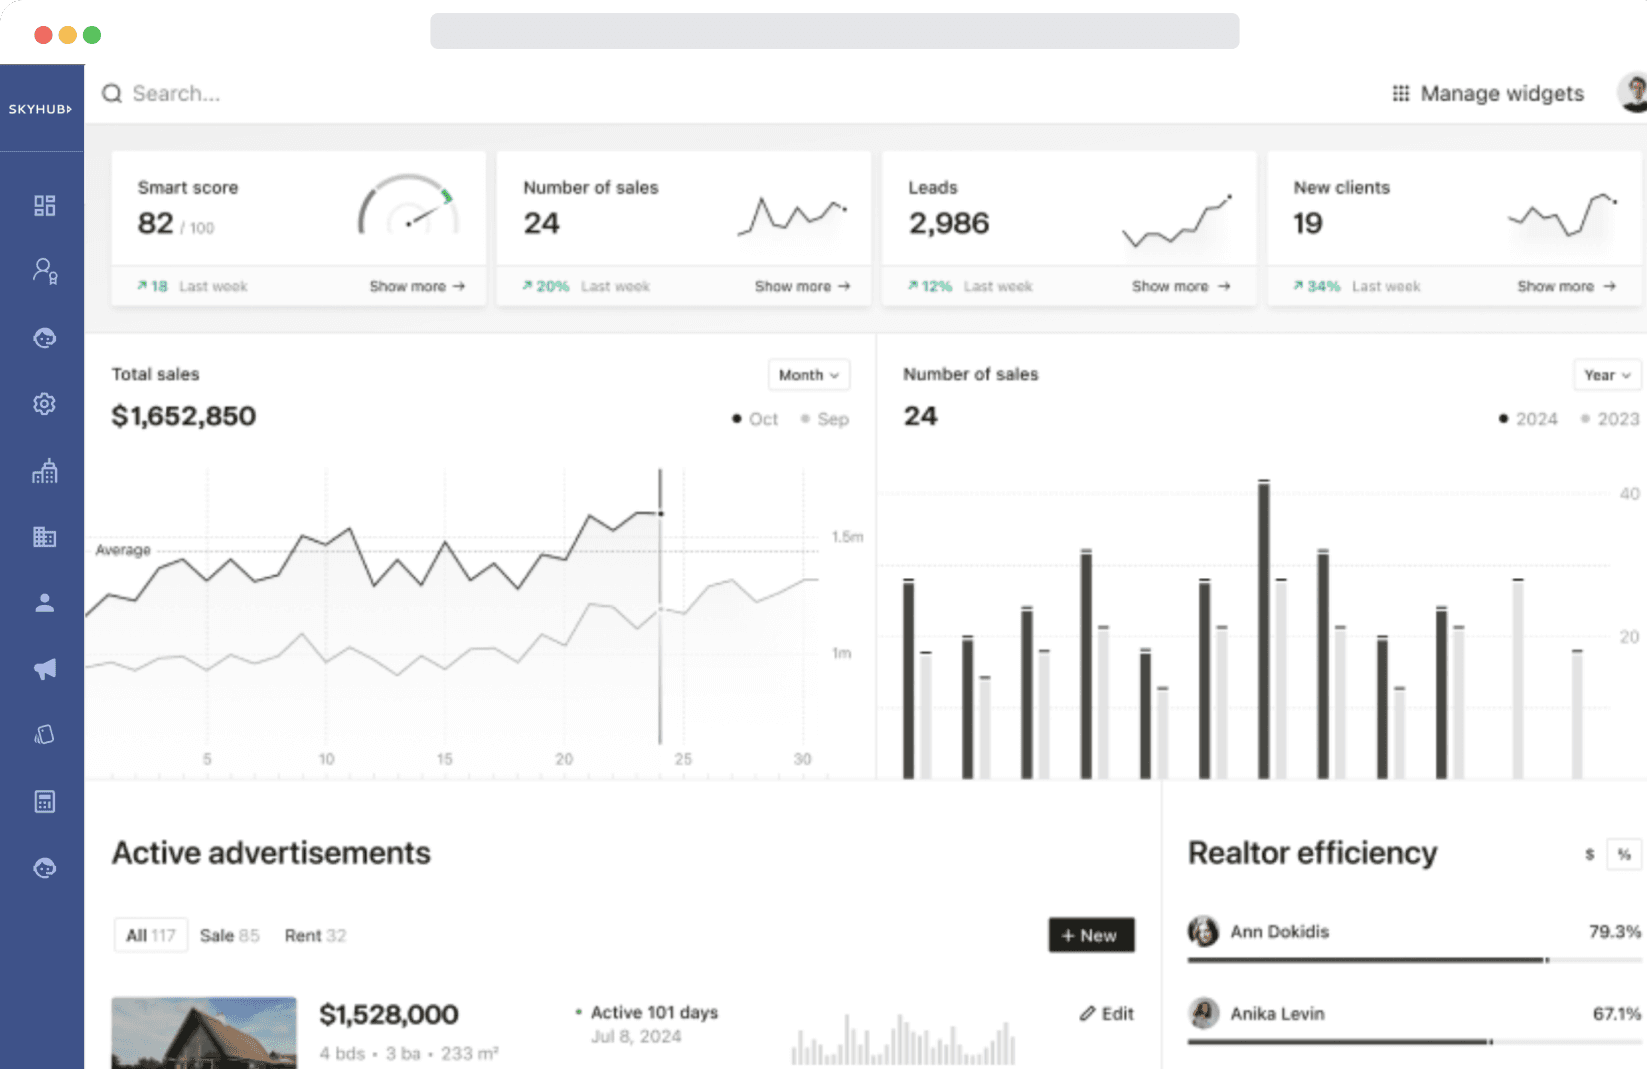Open the user profile avatar
The width and height of the screenshot is (1647, 1069).
click(1632, 93)
